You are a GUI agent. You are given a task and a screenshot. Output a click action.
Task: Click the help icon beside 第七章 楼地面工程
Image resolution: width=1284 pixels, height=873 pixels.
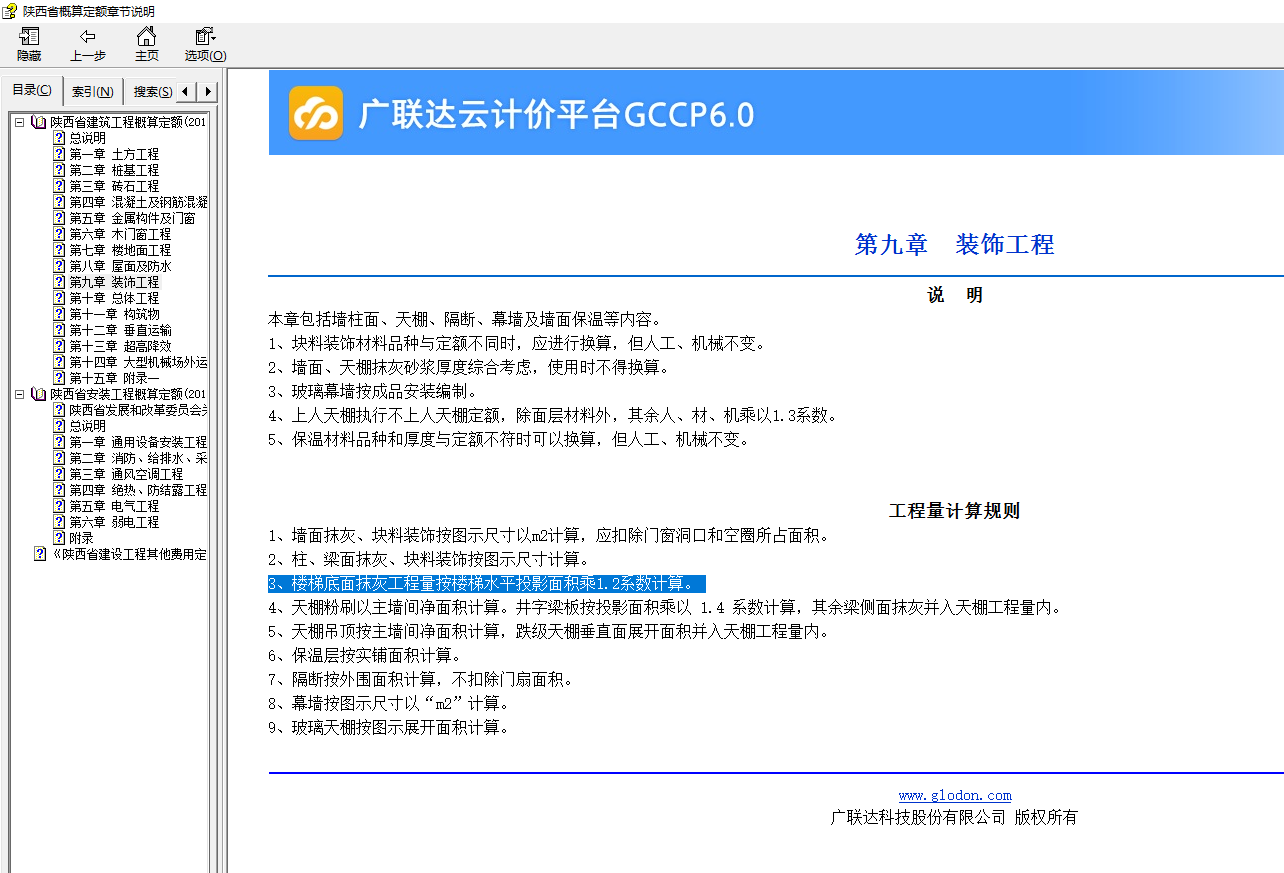coord(59,250)
